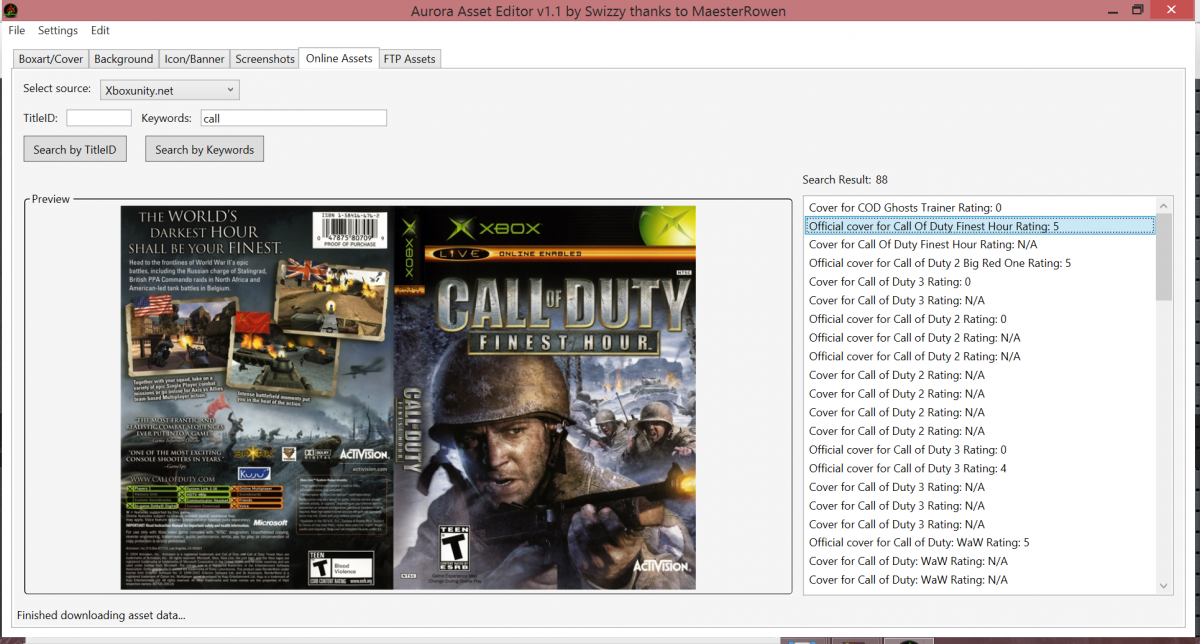Viewport: 1200px width, 644px height.
Task: Click Search by Keywords button
Action: (x=205, y=149)
